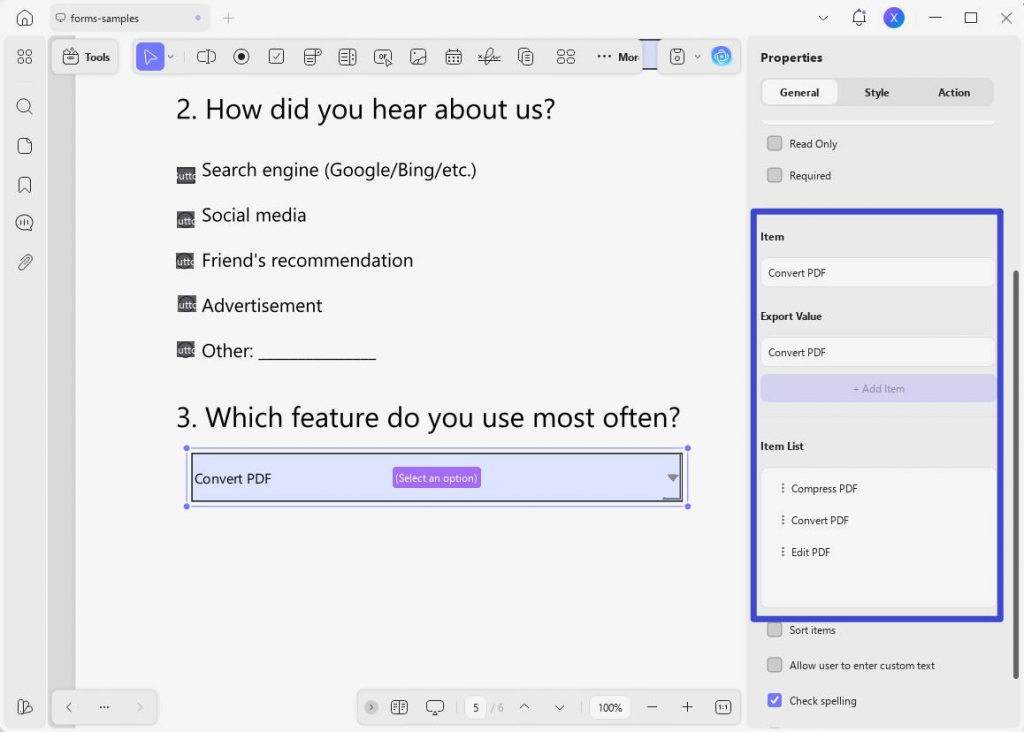Viewport: 1024px width, 732px height.
Task: Click the page number field showing 5
Action: point(475,707)
